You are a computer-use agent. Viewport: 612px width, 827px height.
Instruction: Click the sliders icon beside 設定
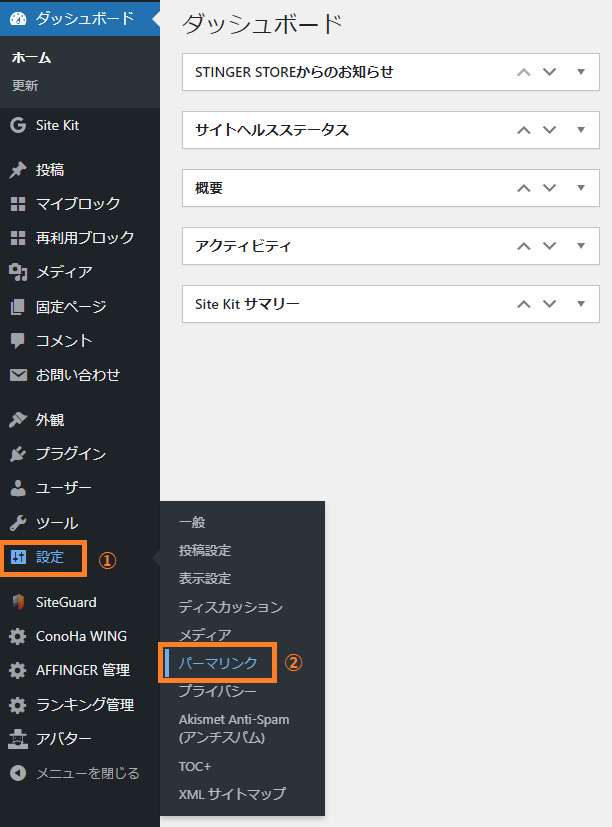click(18, 557)
